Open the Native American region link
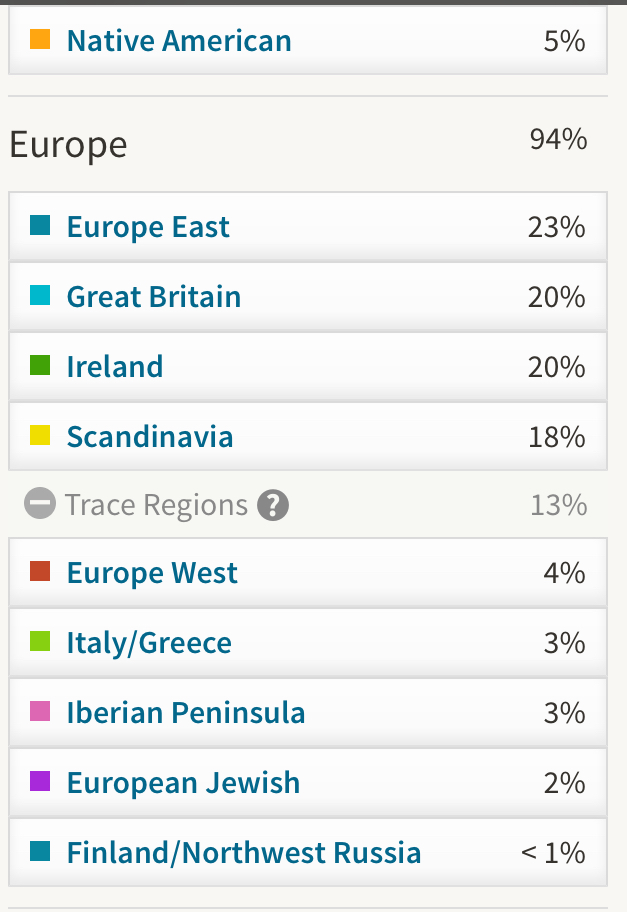 point(179,41)
